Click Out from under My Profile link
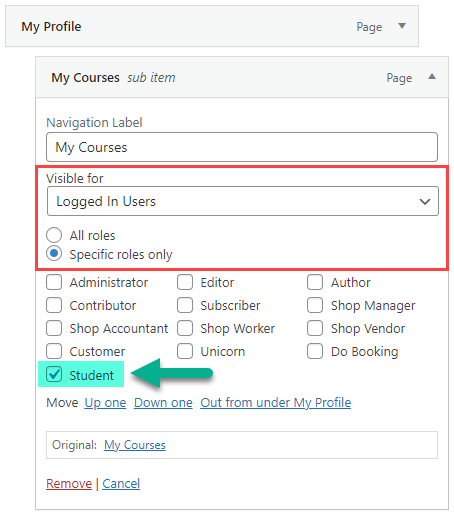 (276, 403)
